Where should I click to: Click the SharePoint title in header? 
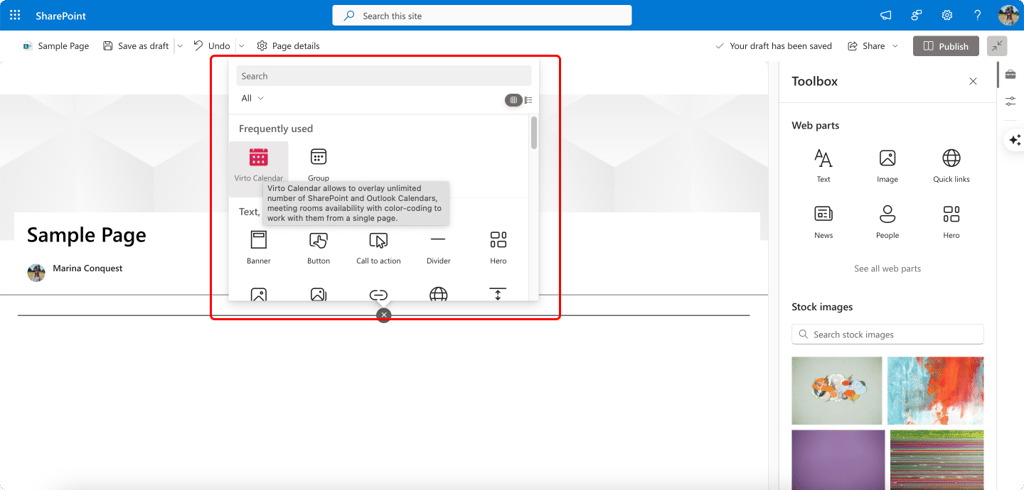pos(61,16)
